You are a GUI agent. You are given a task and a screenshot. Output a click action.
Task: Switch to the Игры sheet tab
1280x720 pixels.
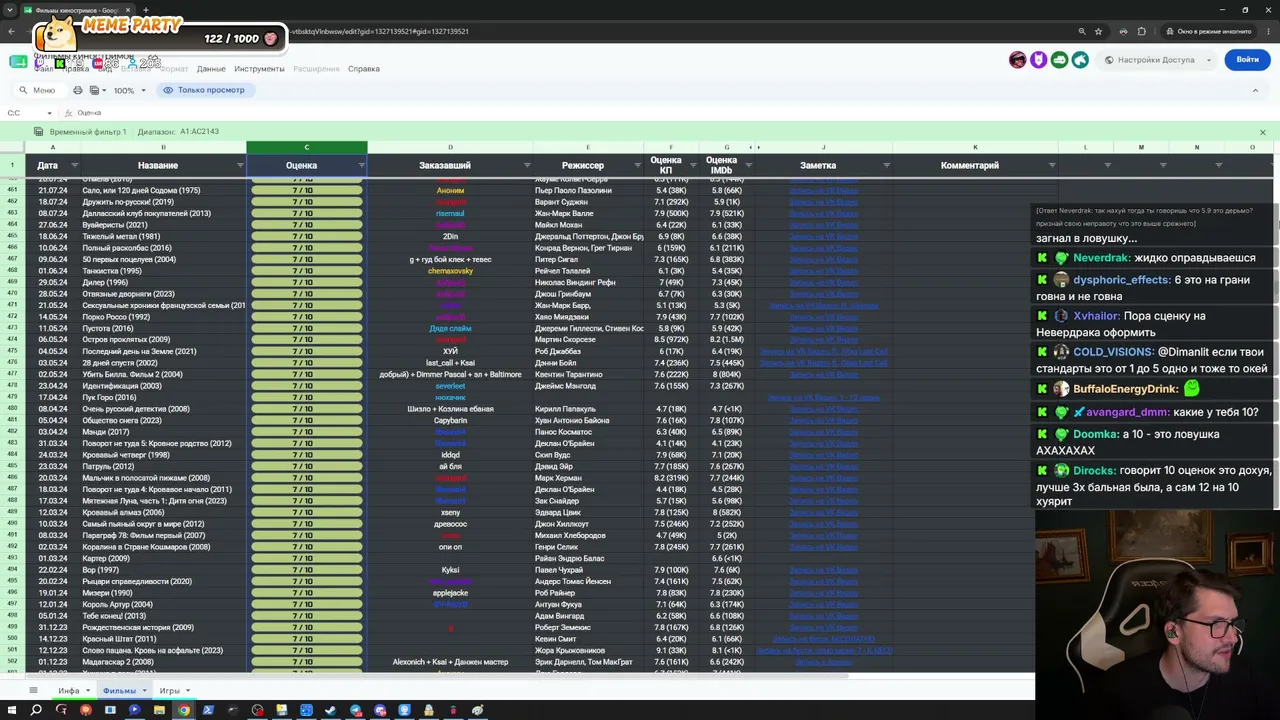[x=169, y=691]
